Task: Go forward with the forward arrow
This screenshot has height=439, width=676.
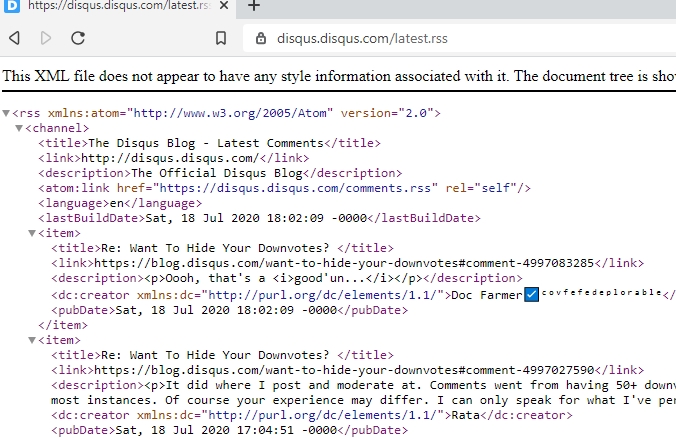Action: (x=46, y=38)
